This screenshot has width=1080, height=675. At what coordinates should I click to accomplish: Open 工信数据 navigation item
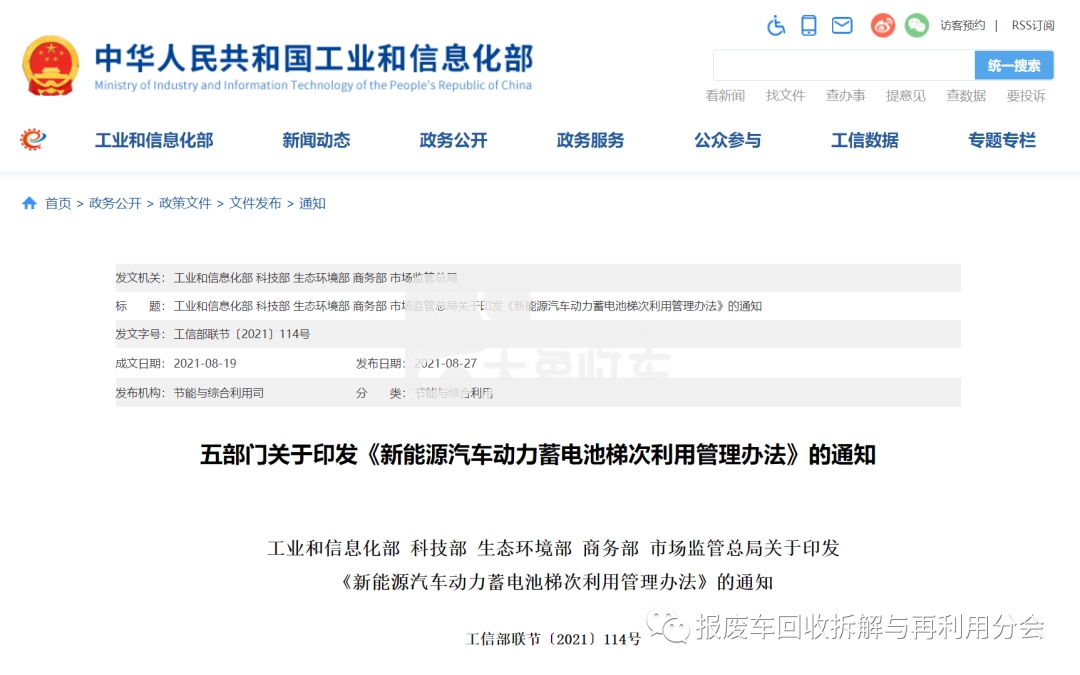864,141
